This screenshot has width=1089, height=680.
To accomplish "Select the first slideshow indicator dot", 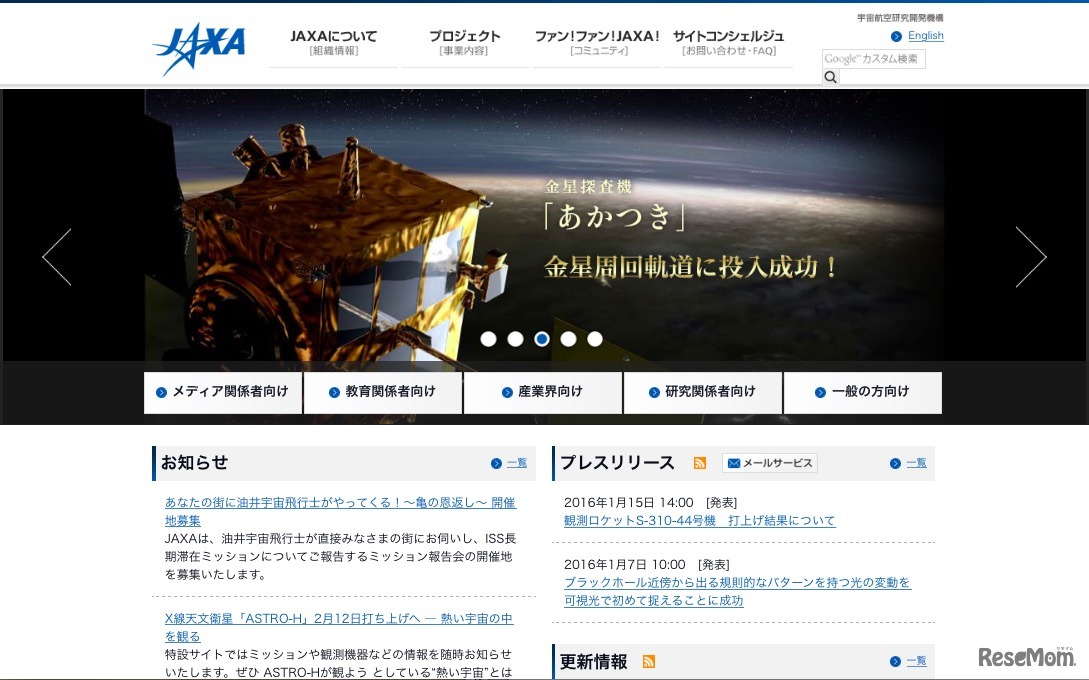I will point(488,339).
